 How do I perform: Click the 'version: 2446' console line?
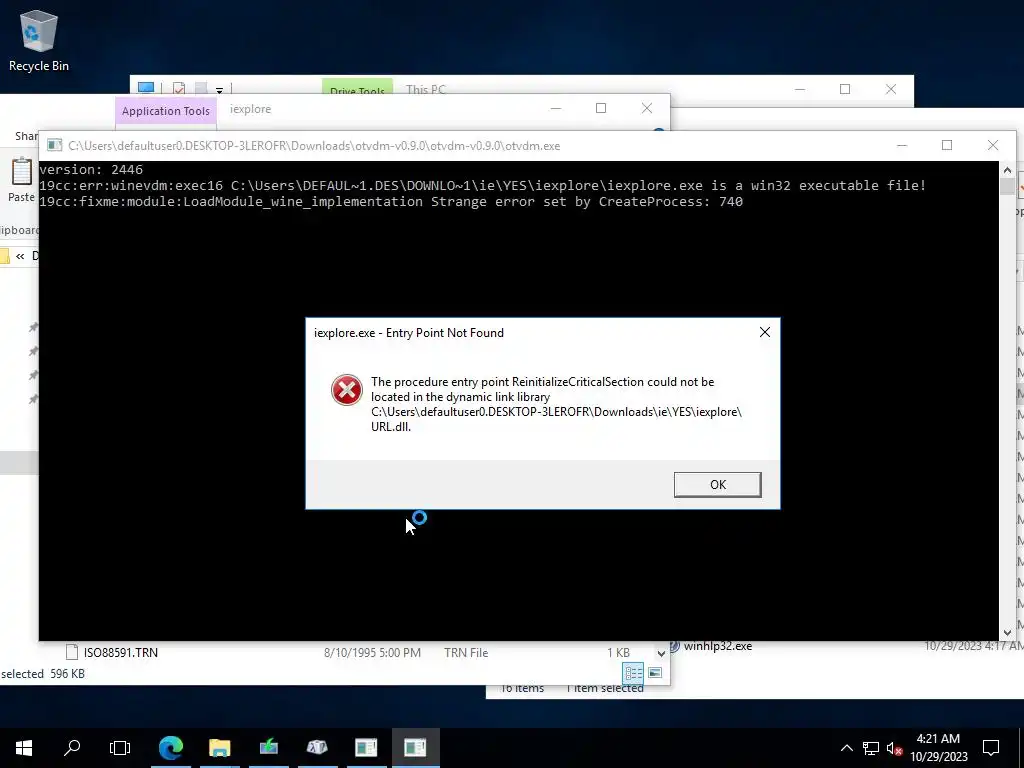pos(91,170)
